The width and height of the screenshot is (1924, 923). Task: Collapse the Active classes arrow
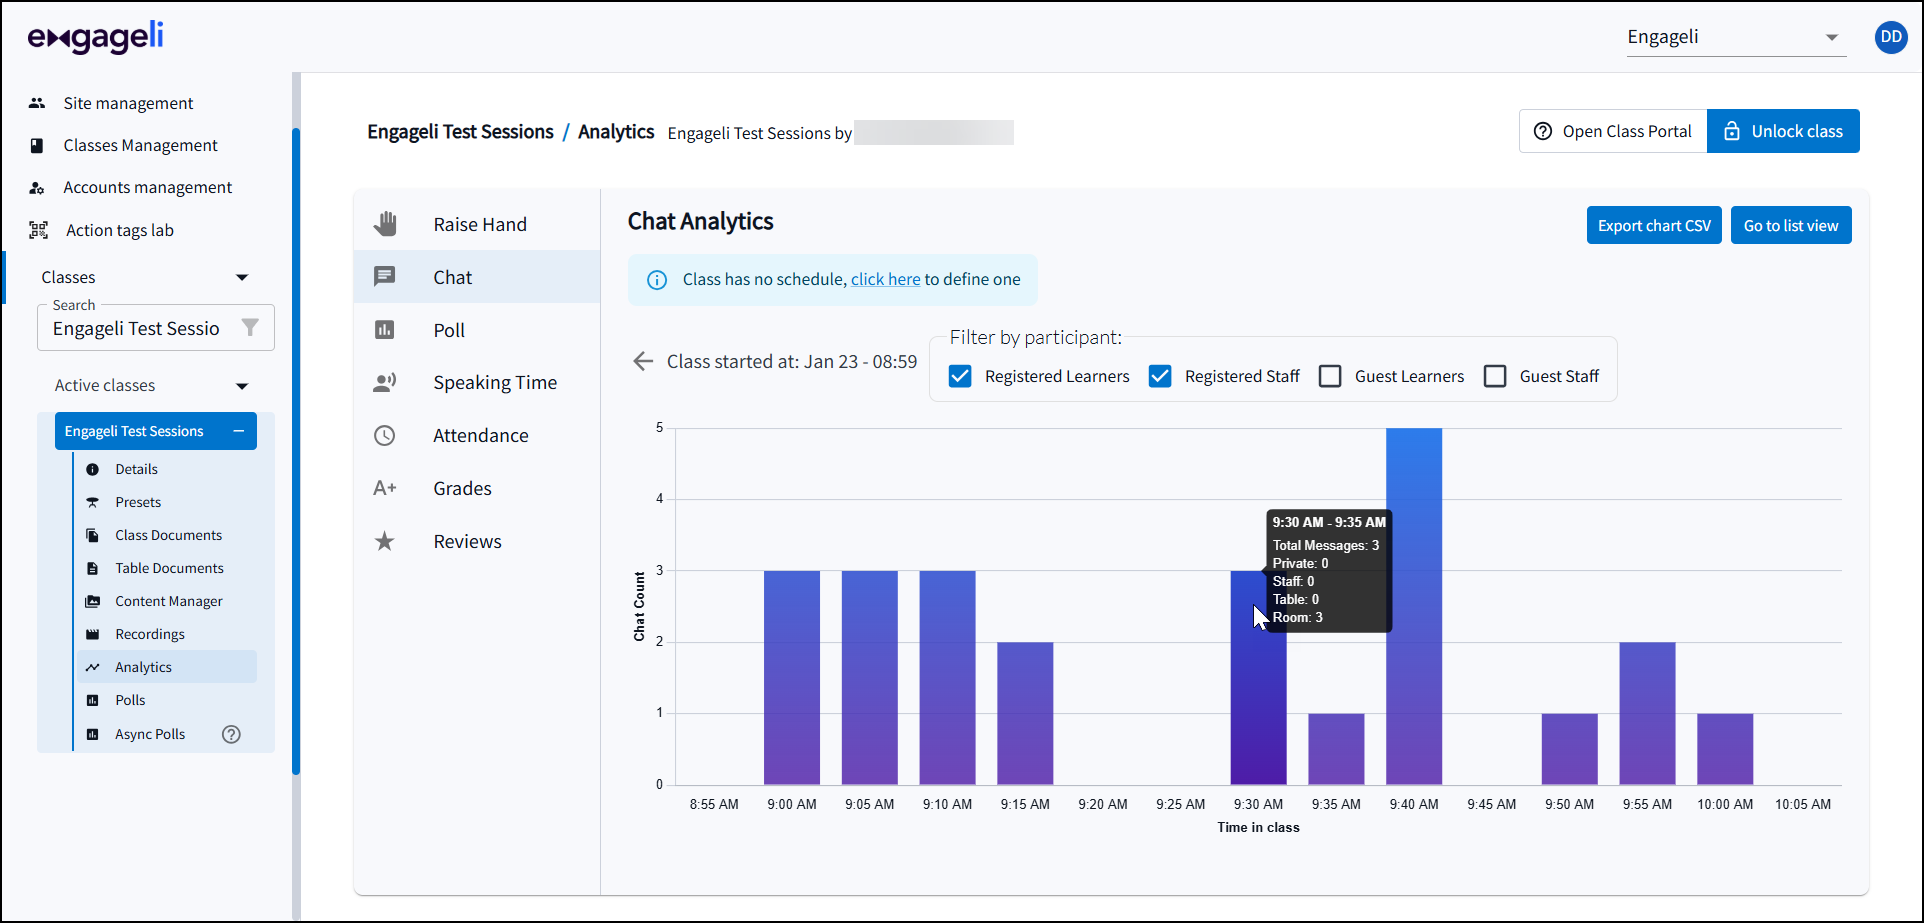242,386
